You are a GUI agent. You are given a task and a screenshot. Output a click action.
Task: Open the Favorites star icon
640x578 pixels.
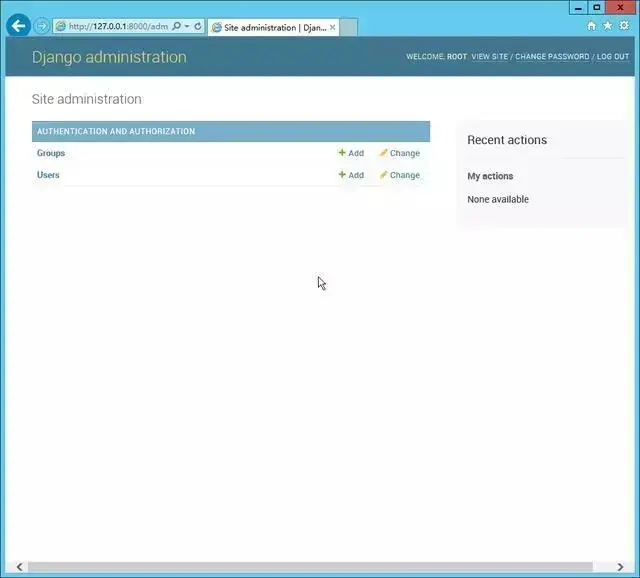click(x=608, y=26)
